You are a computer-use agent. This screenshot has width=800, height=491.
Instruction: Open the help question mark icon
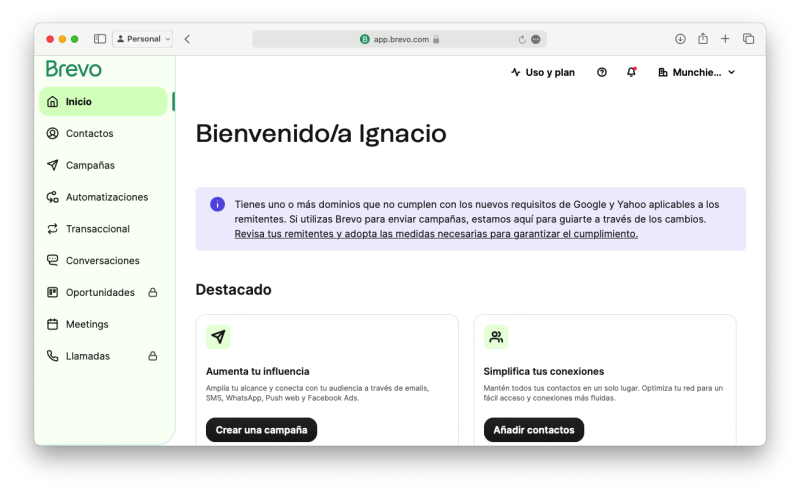pyautogui.click(x=602, y=72)
